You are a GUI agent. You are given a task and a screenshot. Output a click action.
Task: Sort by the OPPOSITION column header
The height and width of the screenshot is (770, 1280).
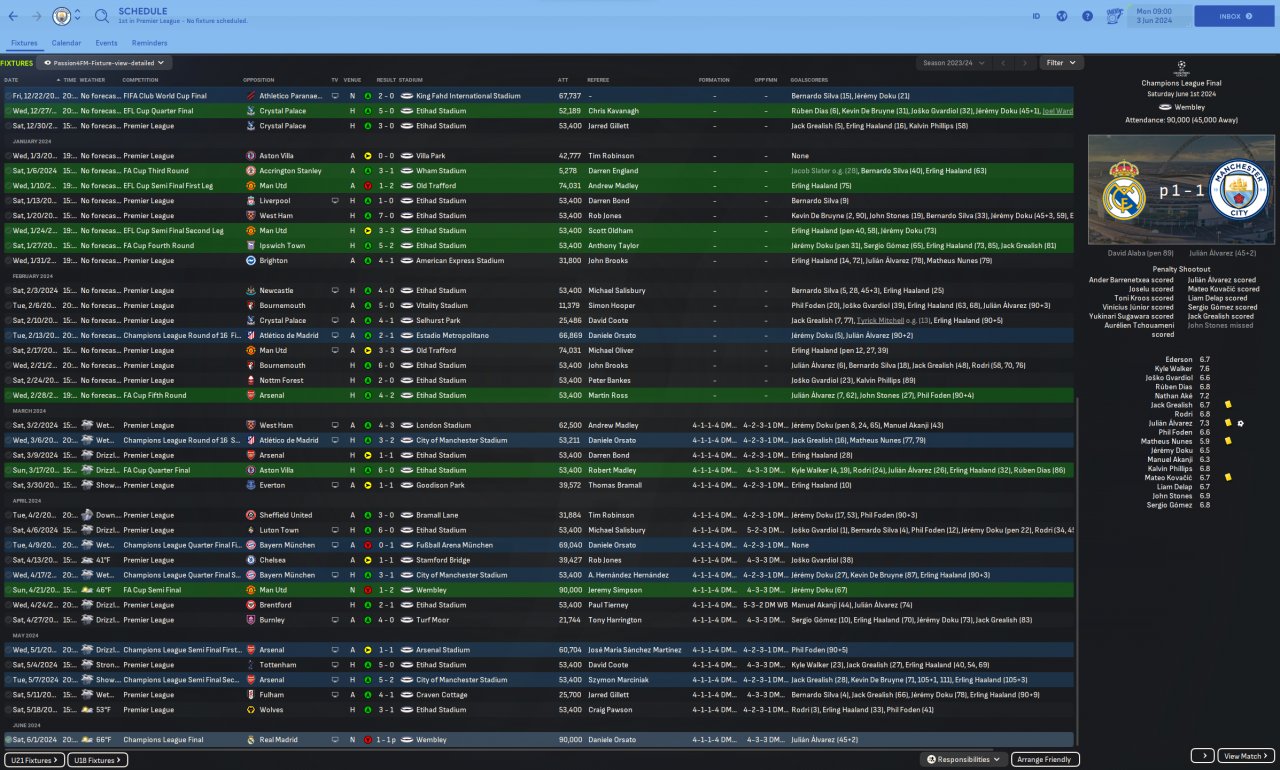[x=259, y=80]
